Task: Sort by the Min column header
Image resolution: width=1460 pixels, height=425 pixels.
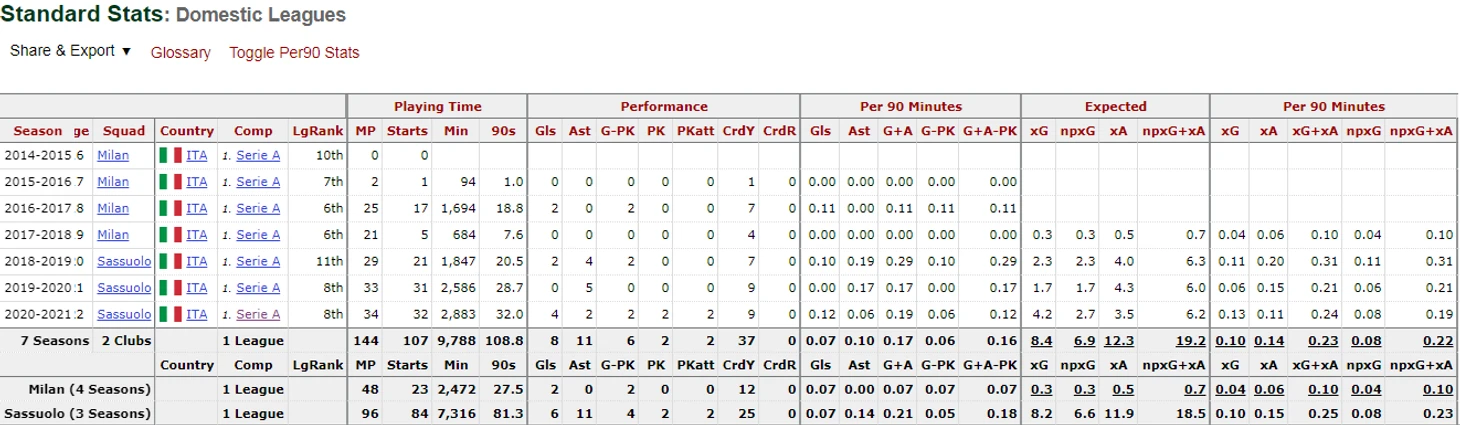Action: [x=456, y=131]
